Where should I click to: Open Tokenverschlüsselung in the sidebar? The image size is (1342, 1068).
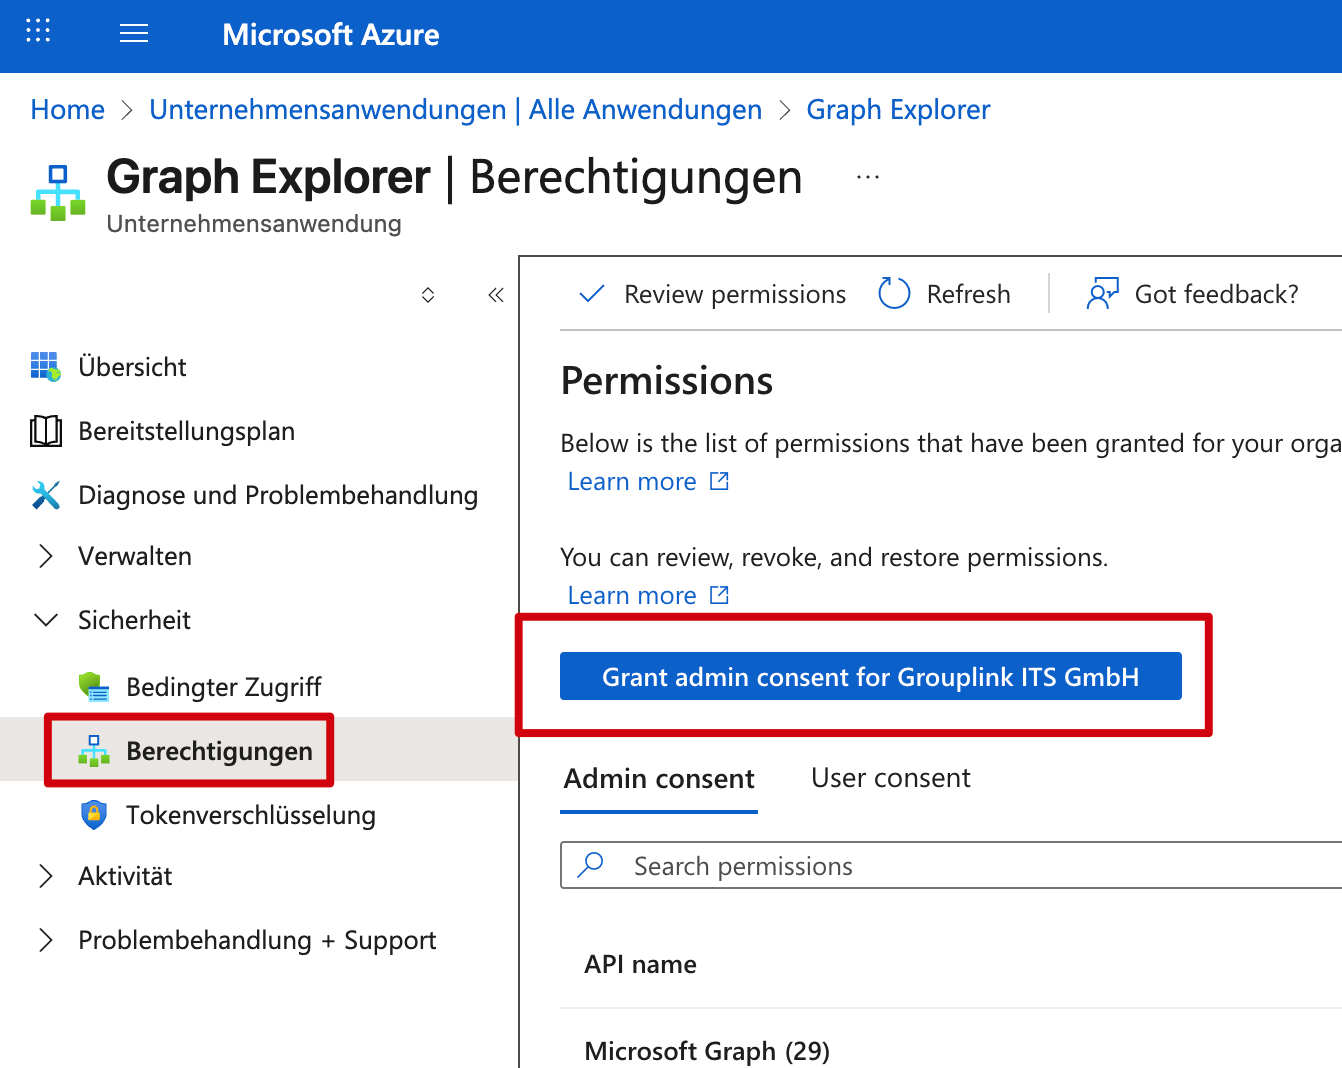(x=250, y=815)
